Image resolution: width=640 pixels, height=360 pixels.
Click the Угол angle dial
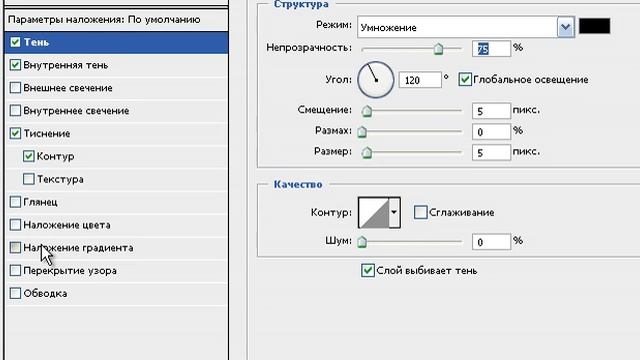tap(376, 80)
